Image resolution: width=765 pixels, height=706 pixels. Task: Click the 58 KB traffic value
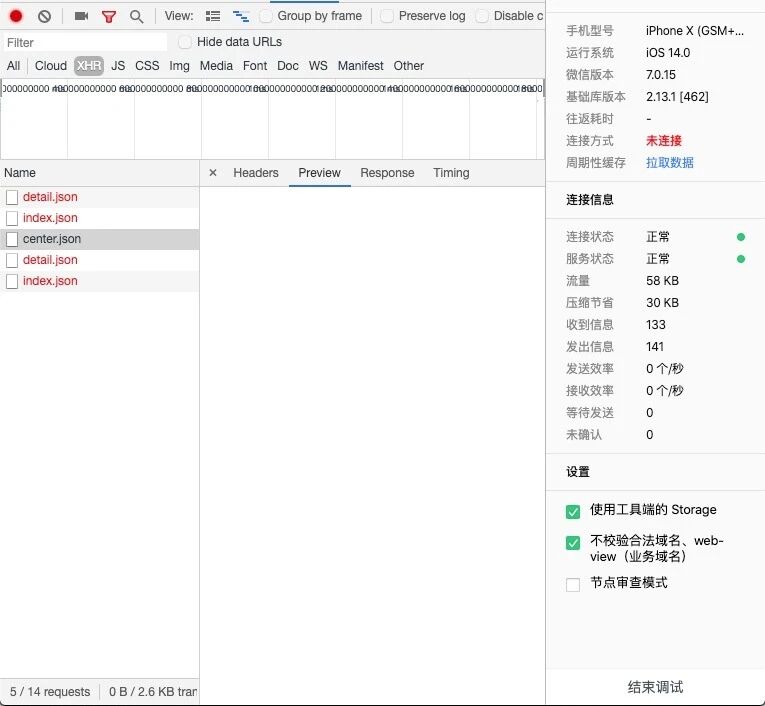[x=662, y=281]
